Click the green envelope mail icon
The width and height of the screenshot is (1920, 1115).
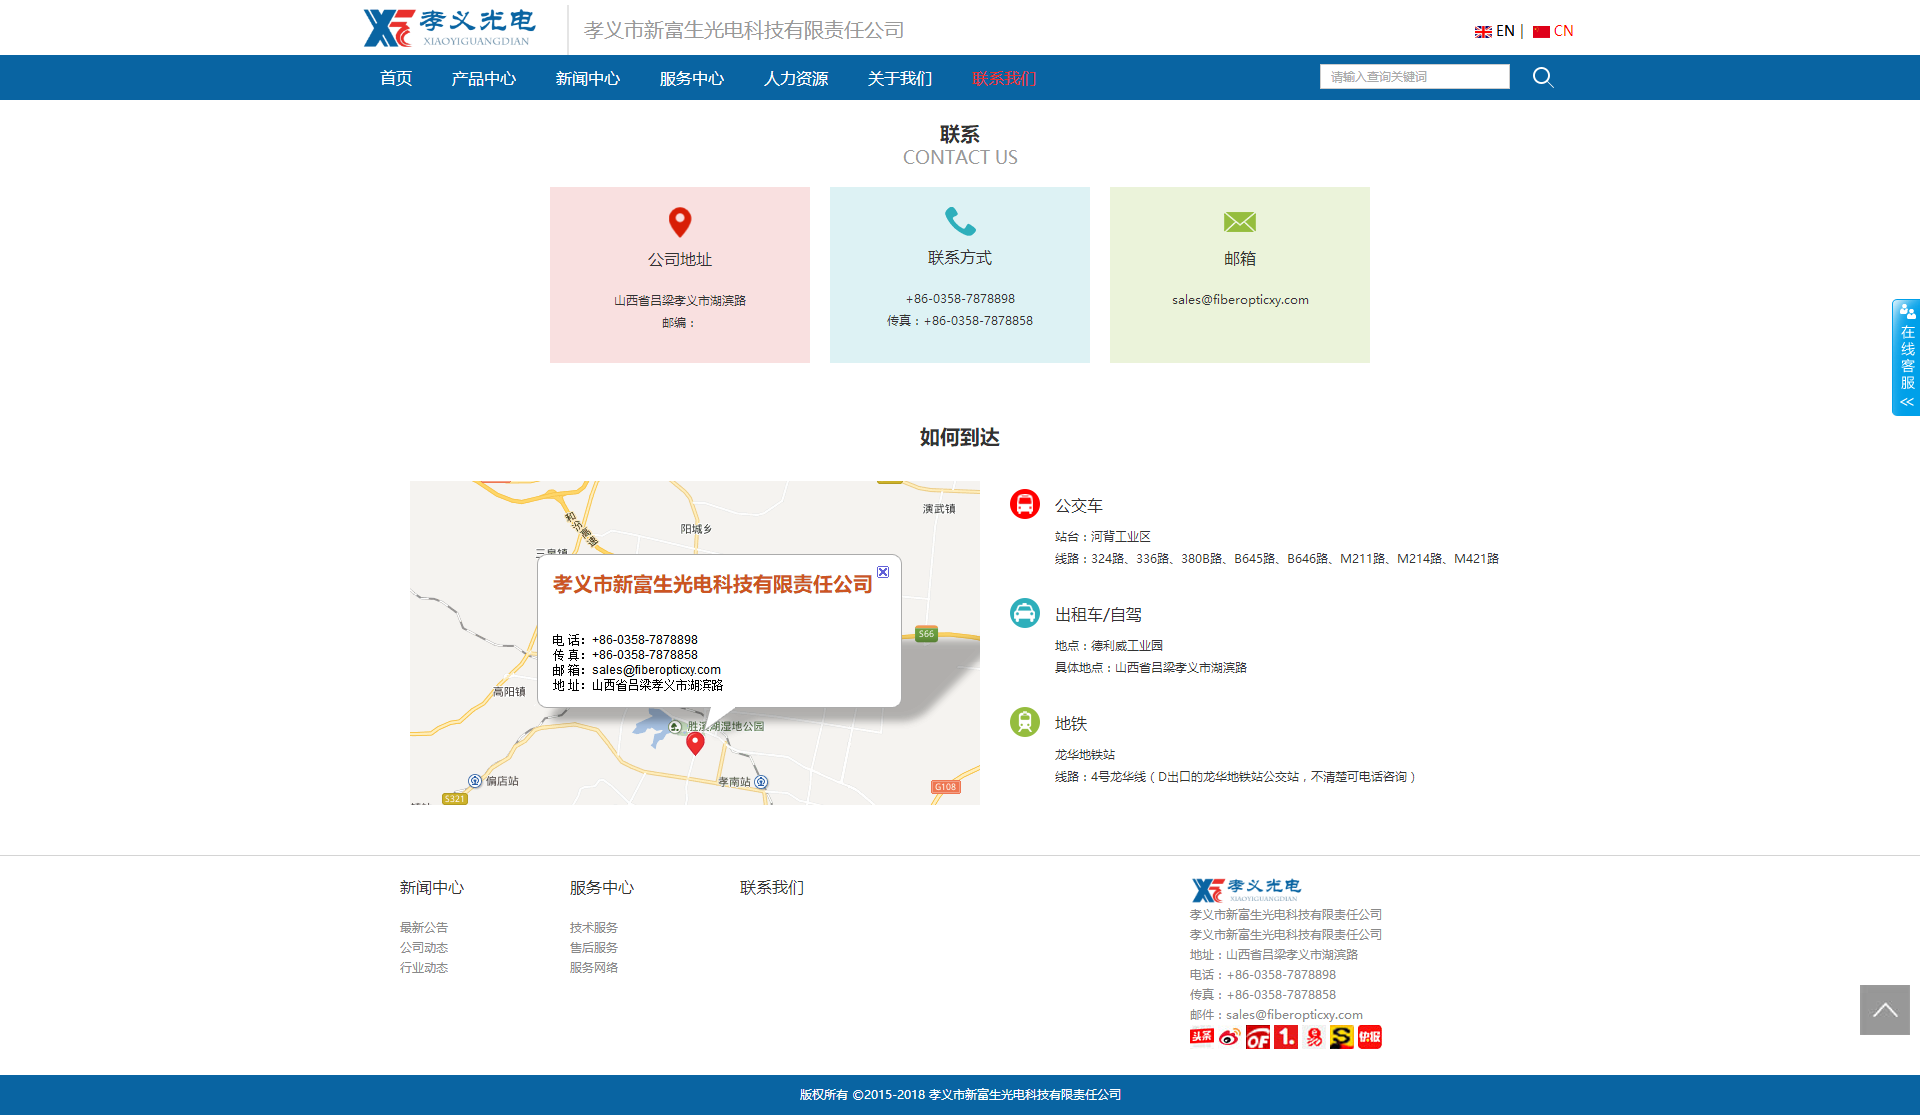tap(1240, 222)
